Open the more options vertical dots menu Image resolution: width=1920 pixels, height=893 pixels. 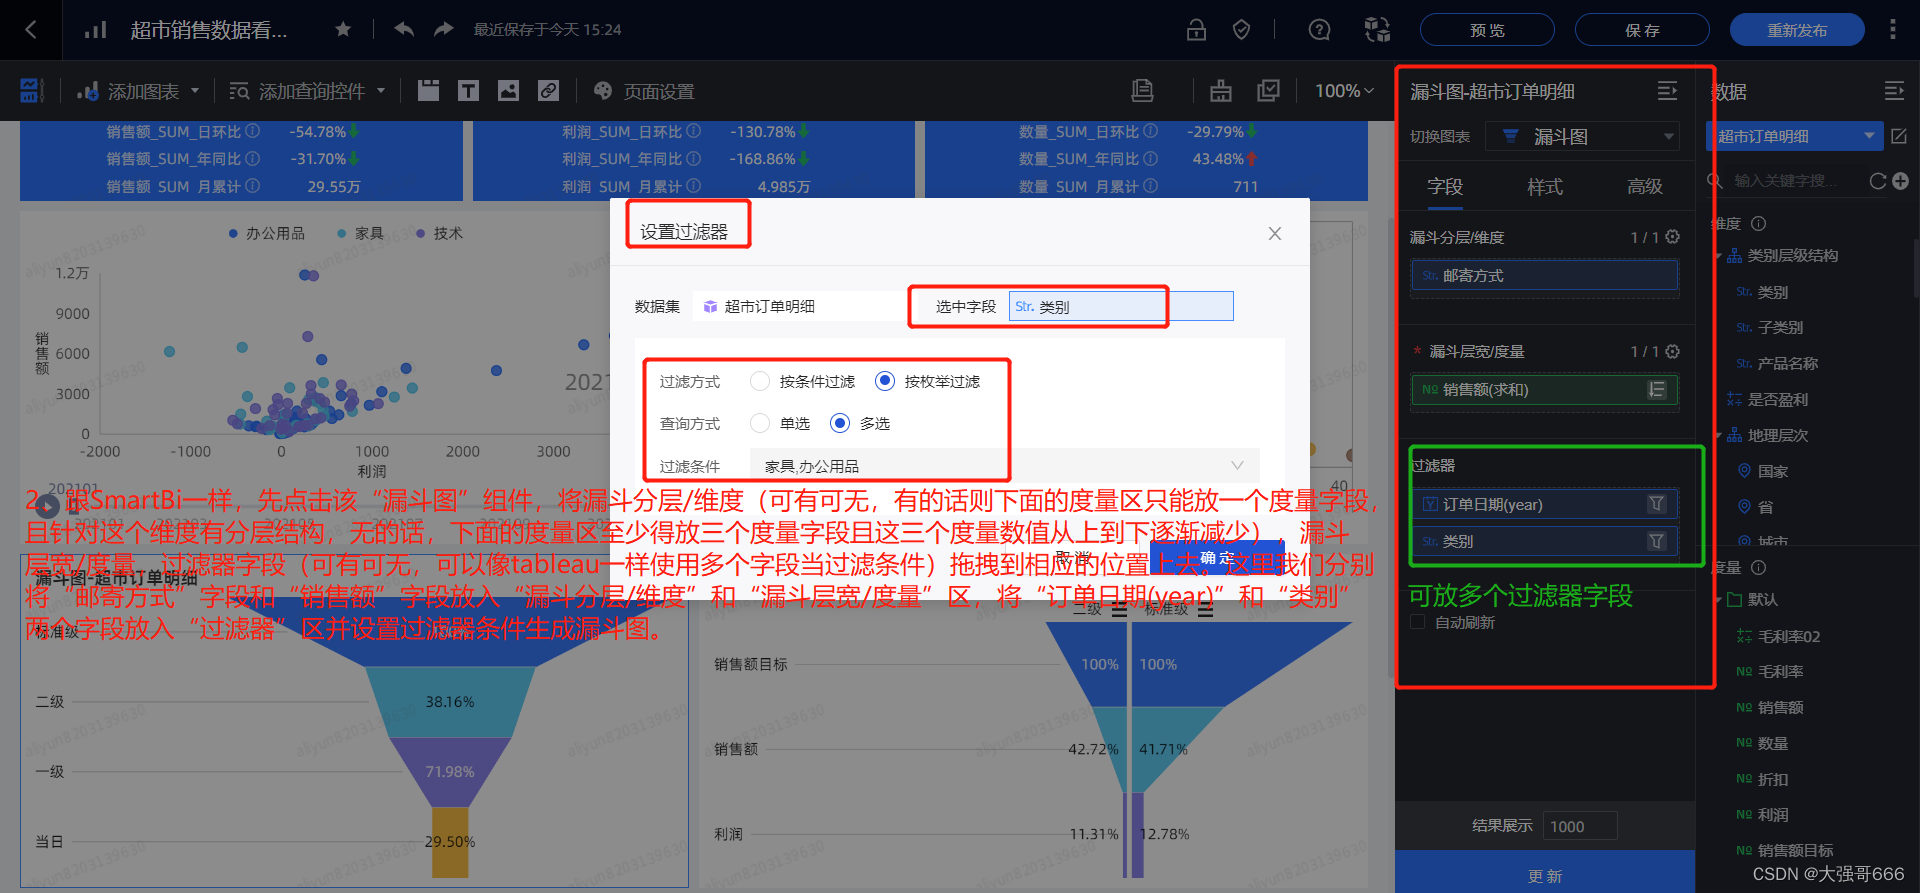(x=1892, y=30)
